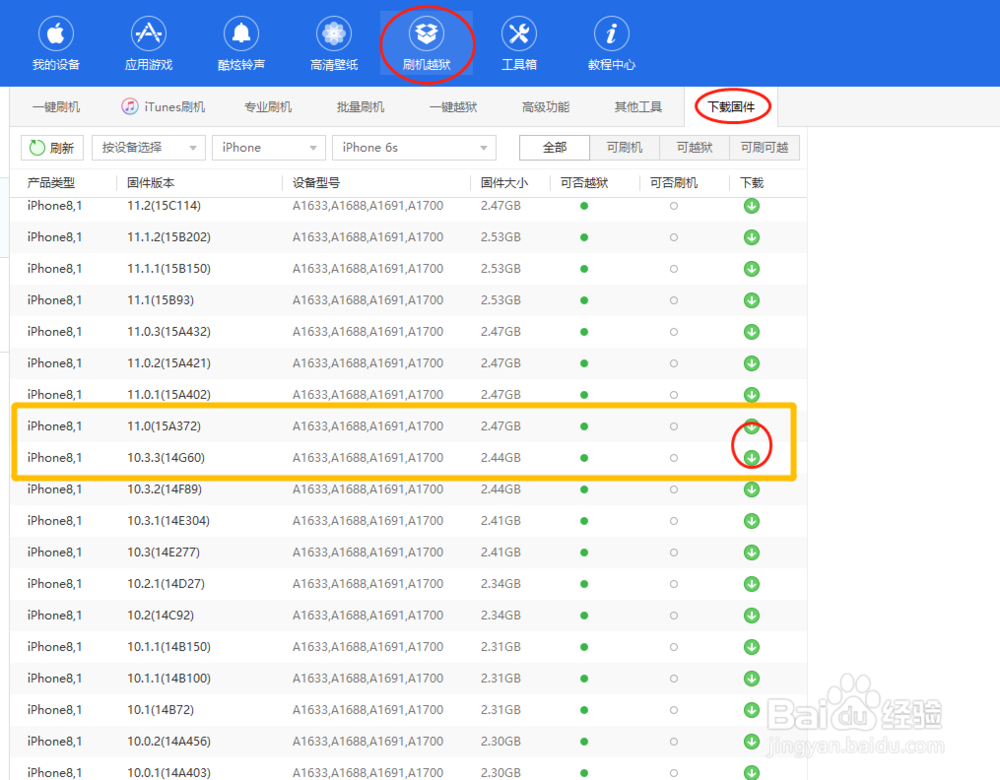Click iPhone8,1 in the 10.1(14B72) row
Screen dimensions: 1000x780
[55, 710]
